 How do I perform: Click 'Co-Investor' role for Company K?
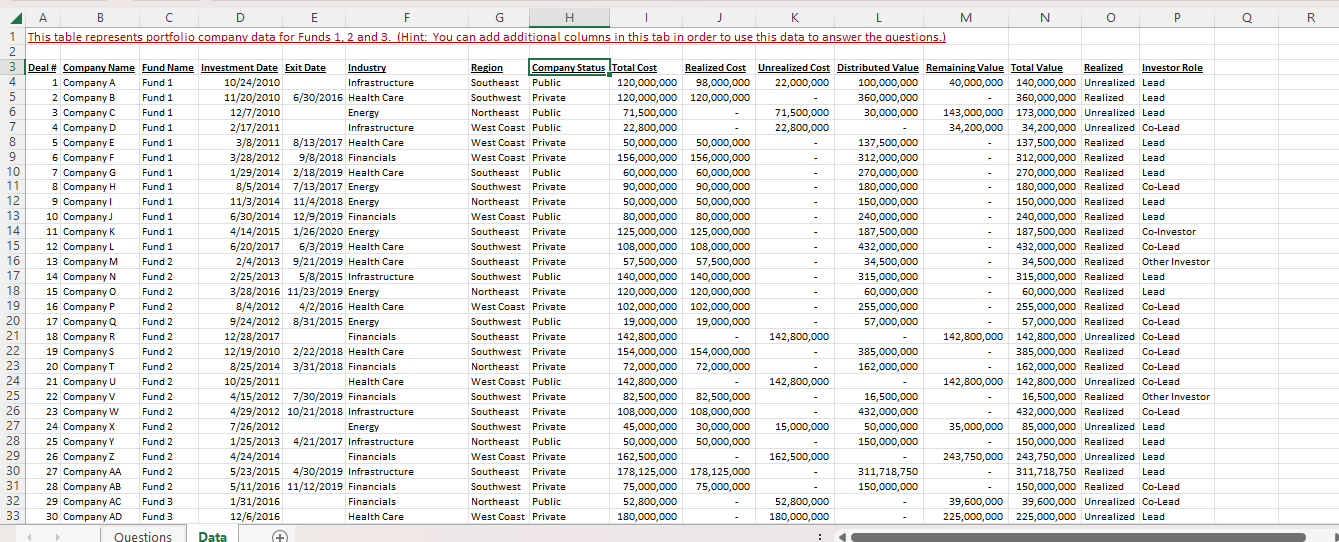(1176, 232)
